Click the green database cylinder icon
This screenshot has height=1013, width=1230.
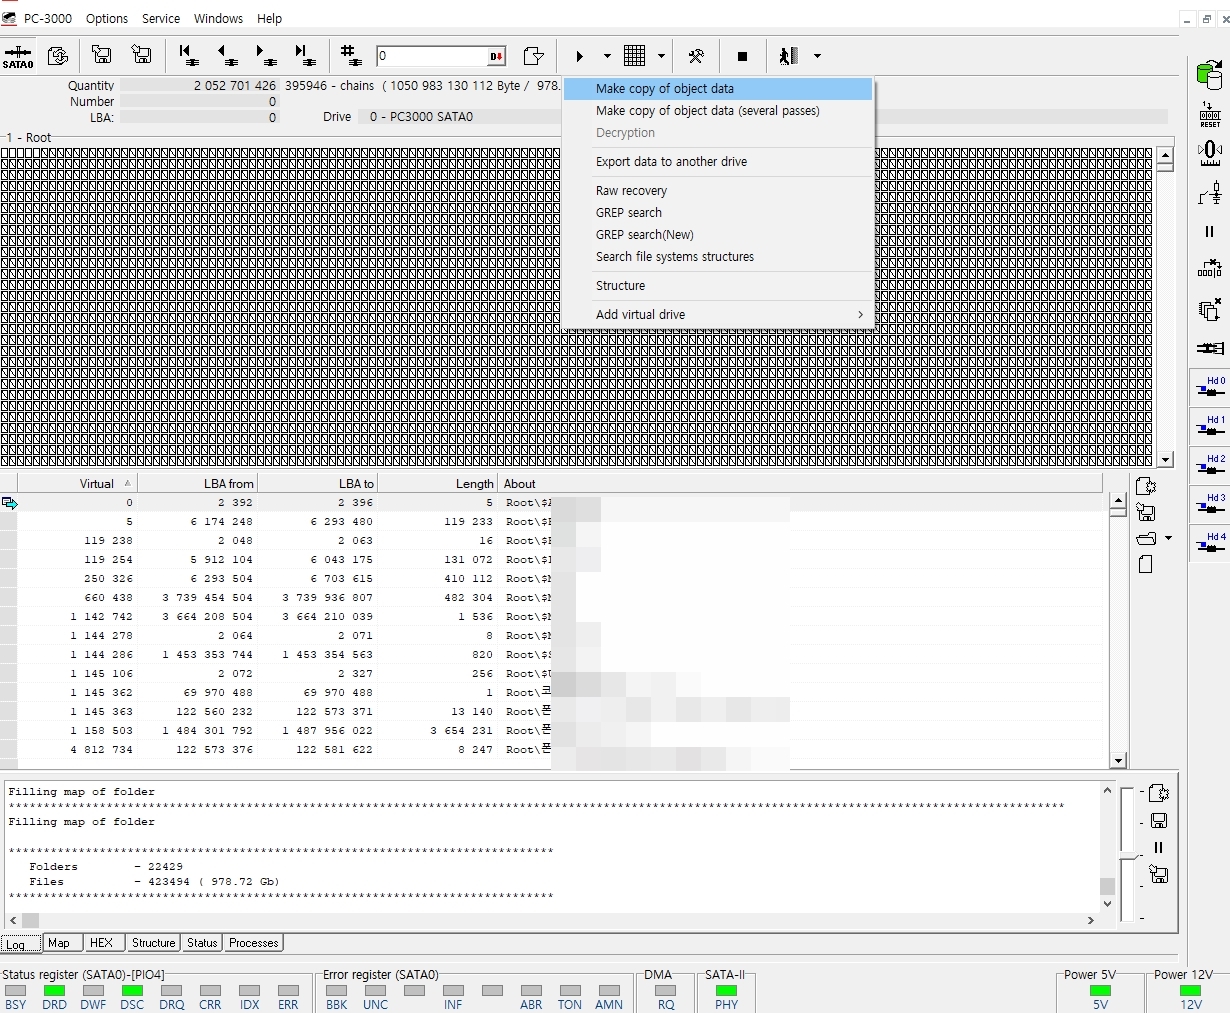click(1210, 74)
